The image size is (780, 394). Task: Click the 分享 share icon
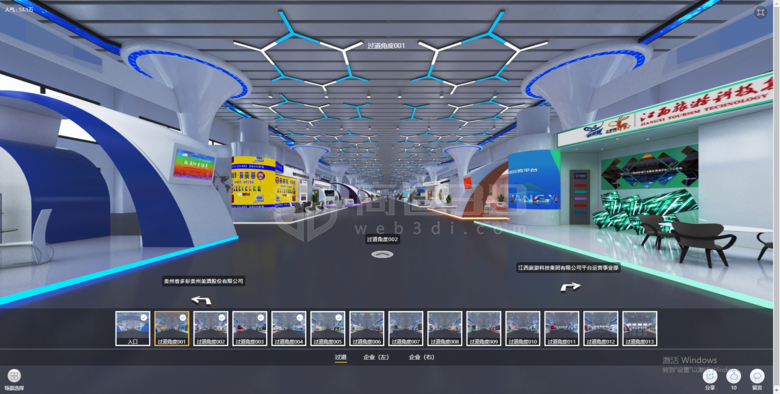pos(710,376)
